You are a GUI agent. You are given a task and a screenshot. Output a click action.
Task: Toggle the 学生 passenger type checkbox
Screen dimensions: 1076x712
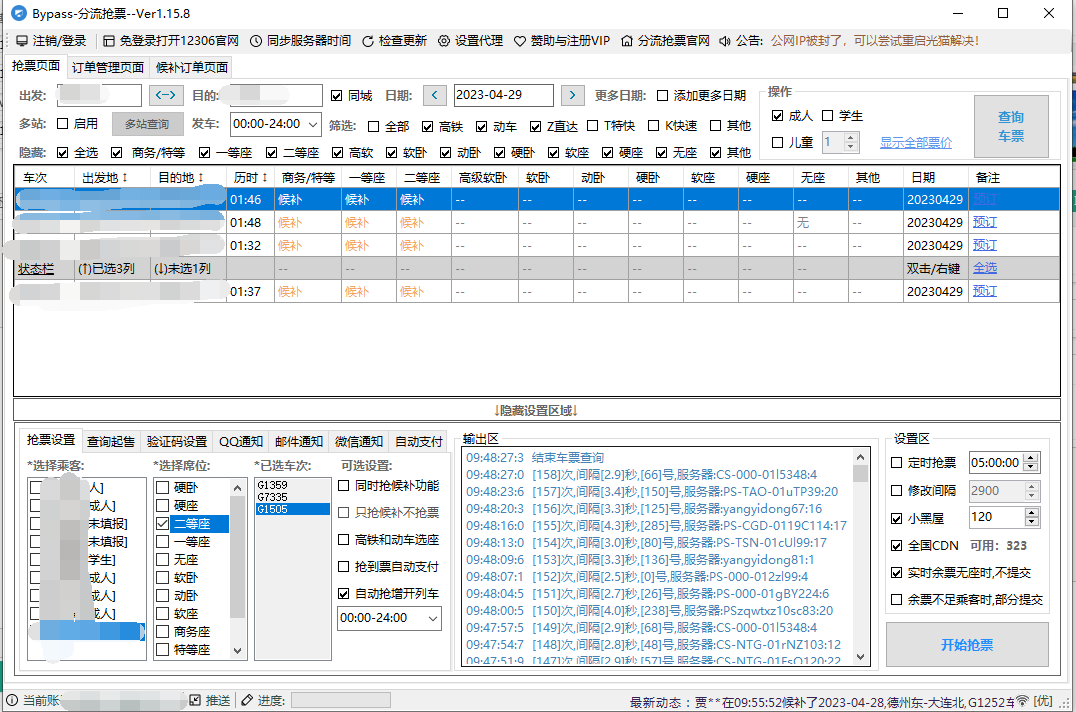pos(828,115)
